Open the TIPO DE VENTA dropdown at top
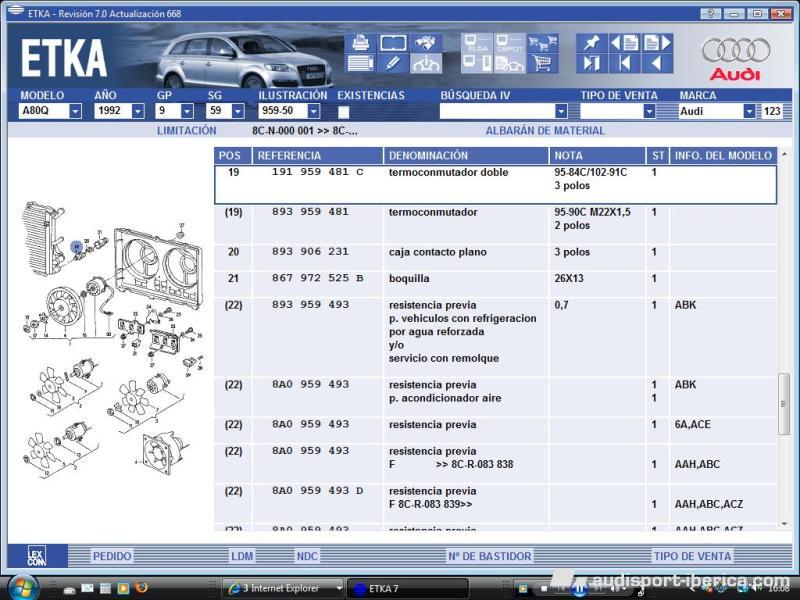The image size is (800, 600). 649,111
